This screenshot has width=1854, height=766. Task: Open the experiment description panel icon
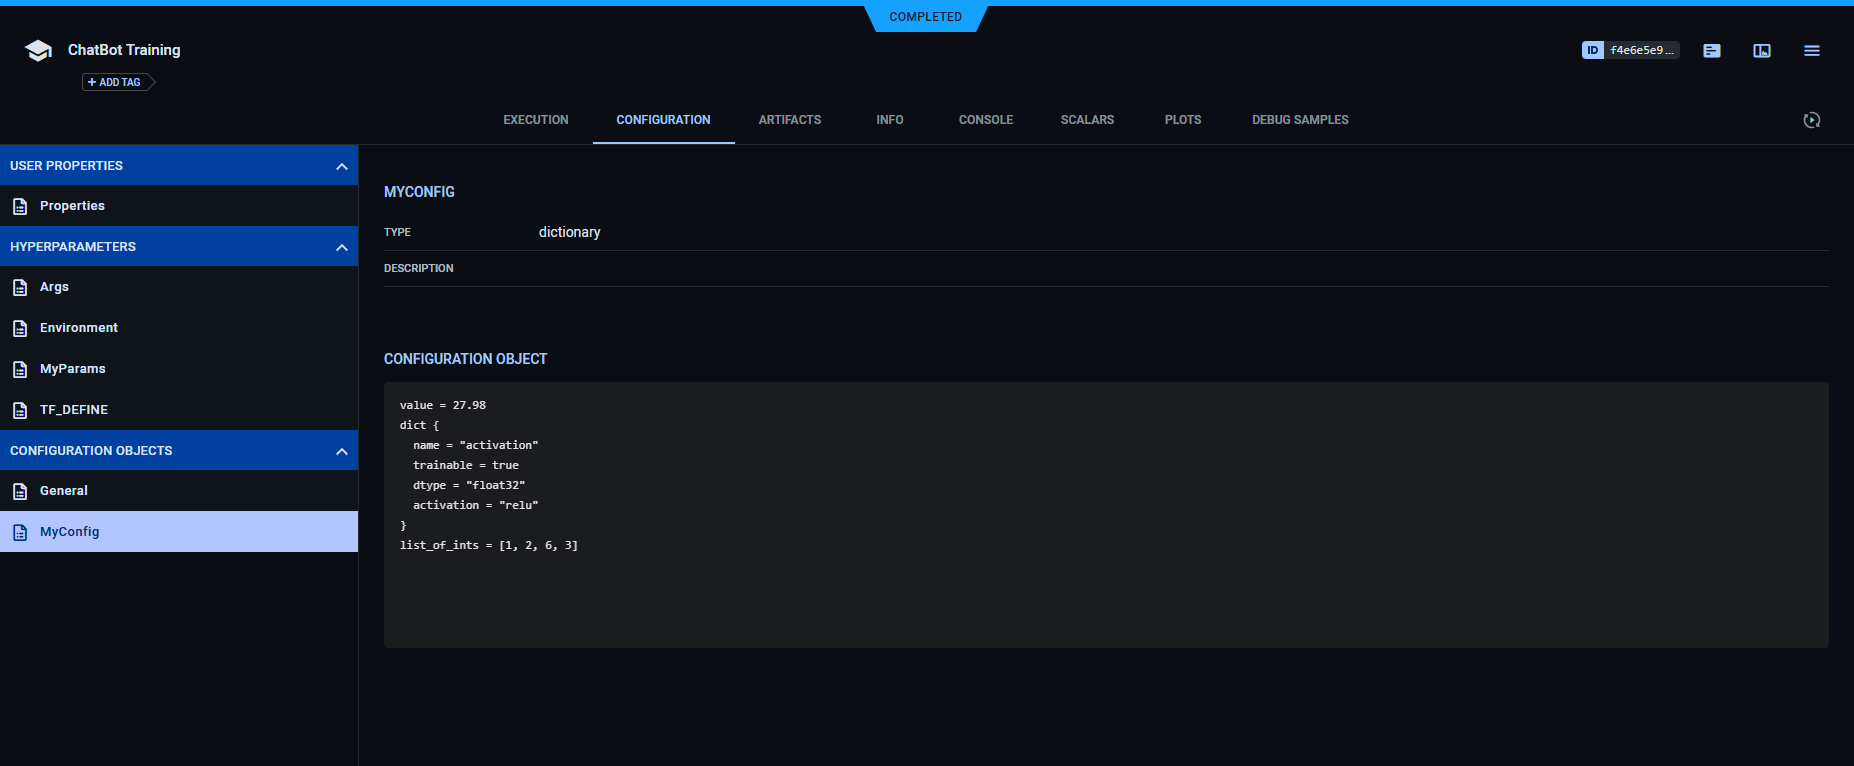(1712, 51)
